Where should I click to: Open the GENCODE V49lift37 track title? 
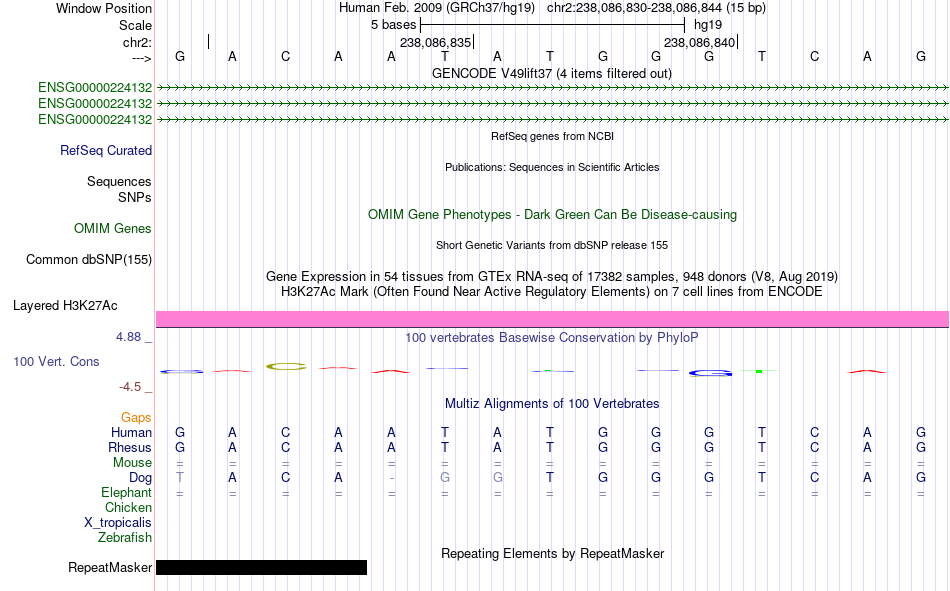[551, 73]
